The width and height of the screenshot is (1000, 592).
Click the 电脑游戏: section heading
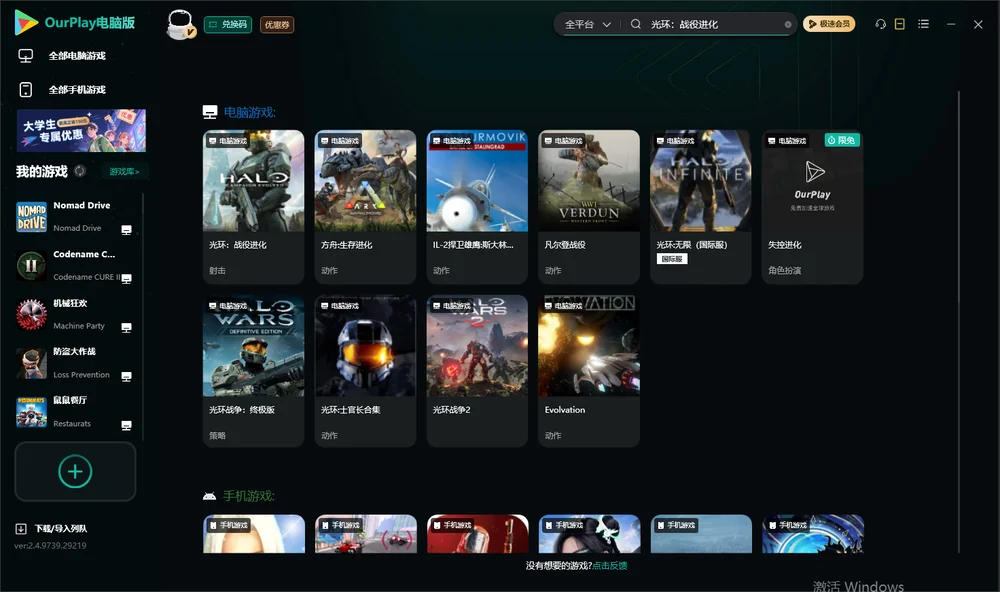(249, 112)
